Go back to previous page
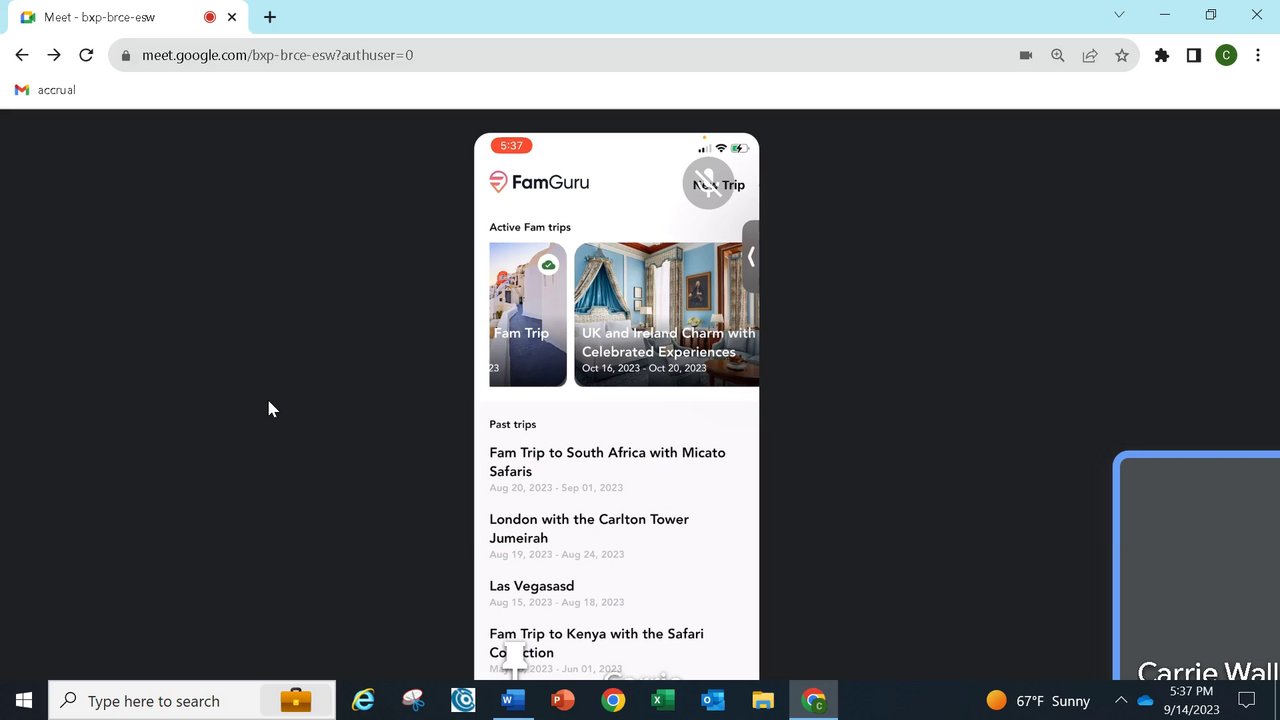1280x720 pixels. [22, 55]
